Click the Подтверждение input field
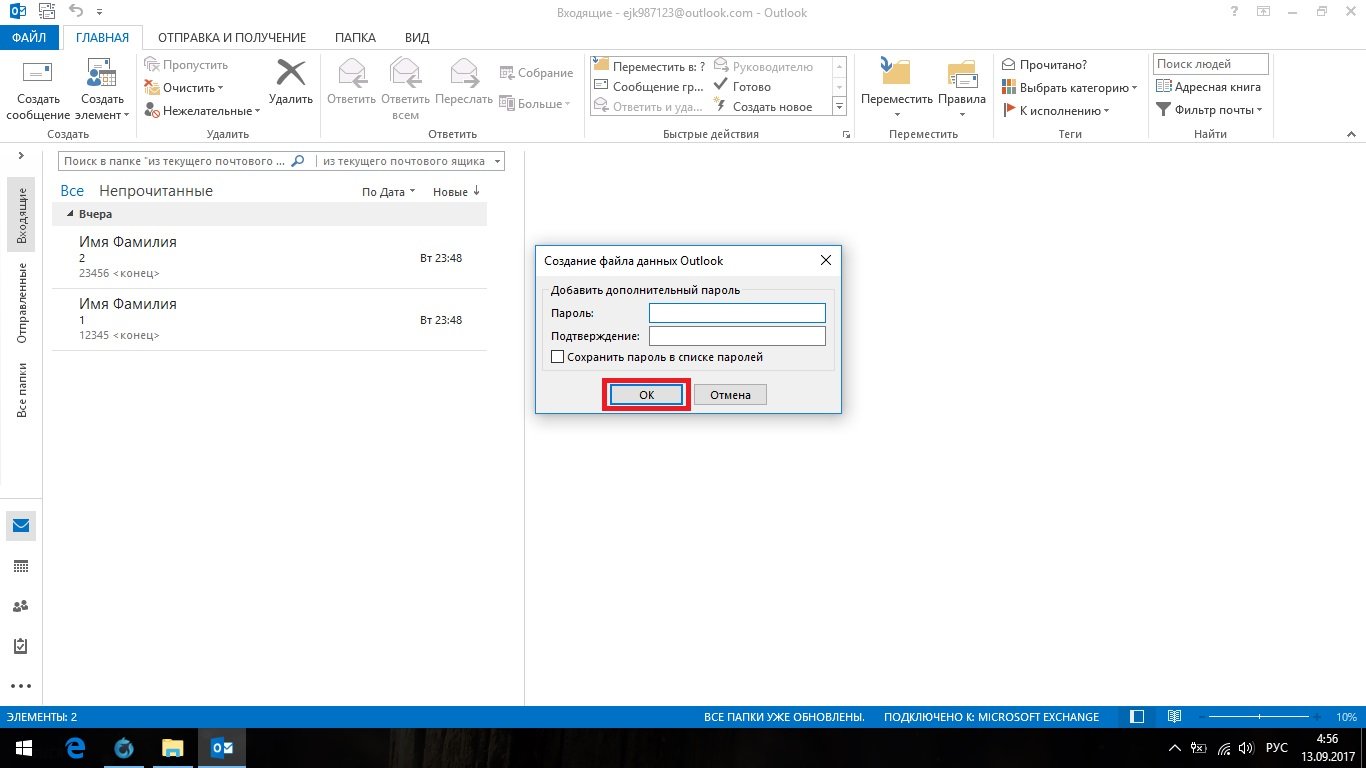 point(737,336)
